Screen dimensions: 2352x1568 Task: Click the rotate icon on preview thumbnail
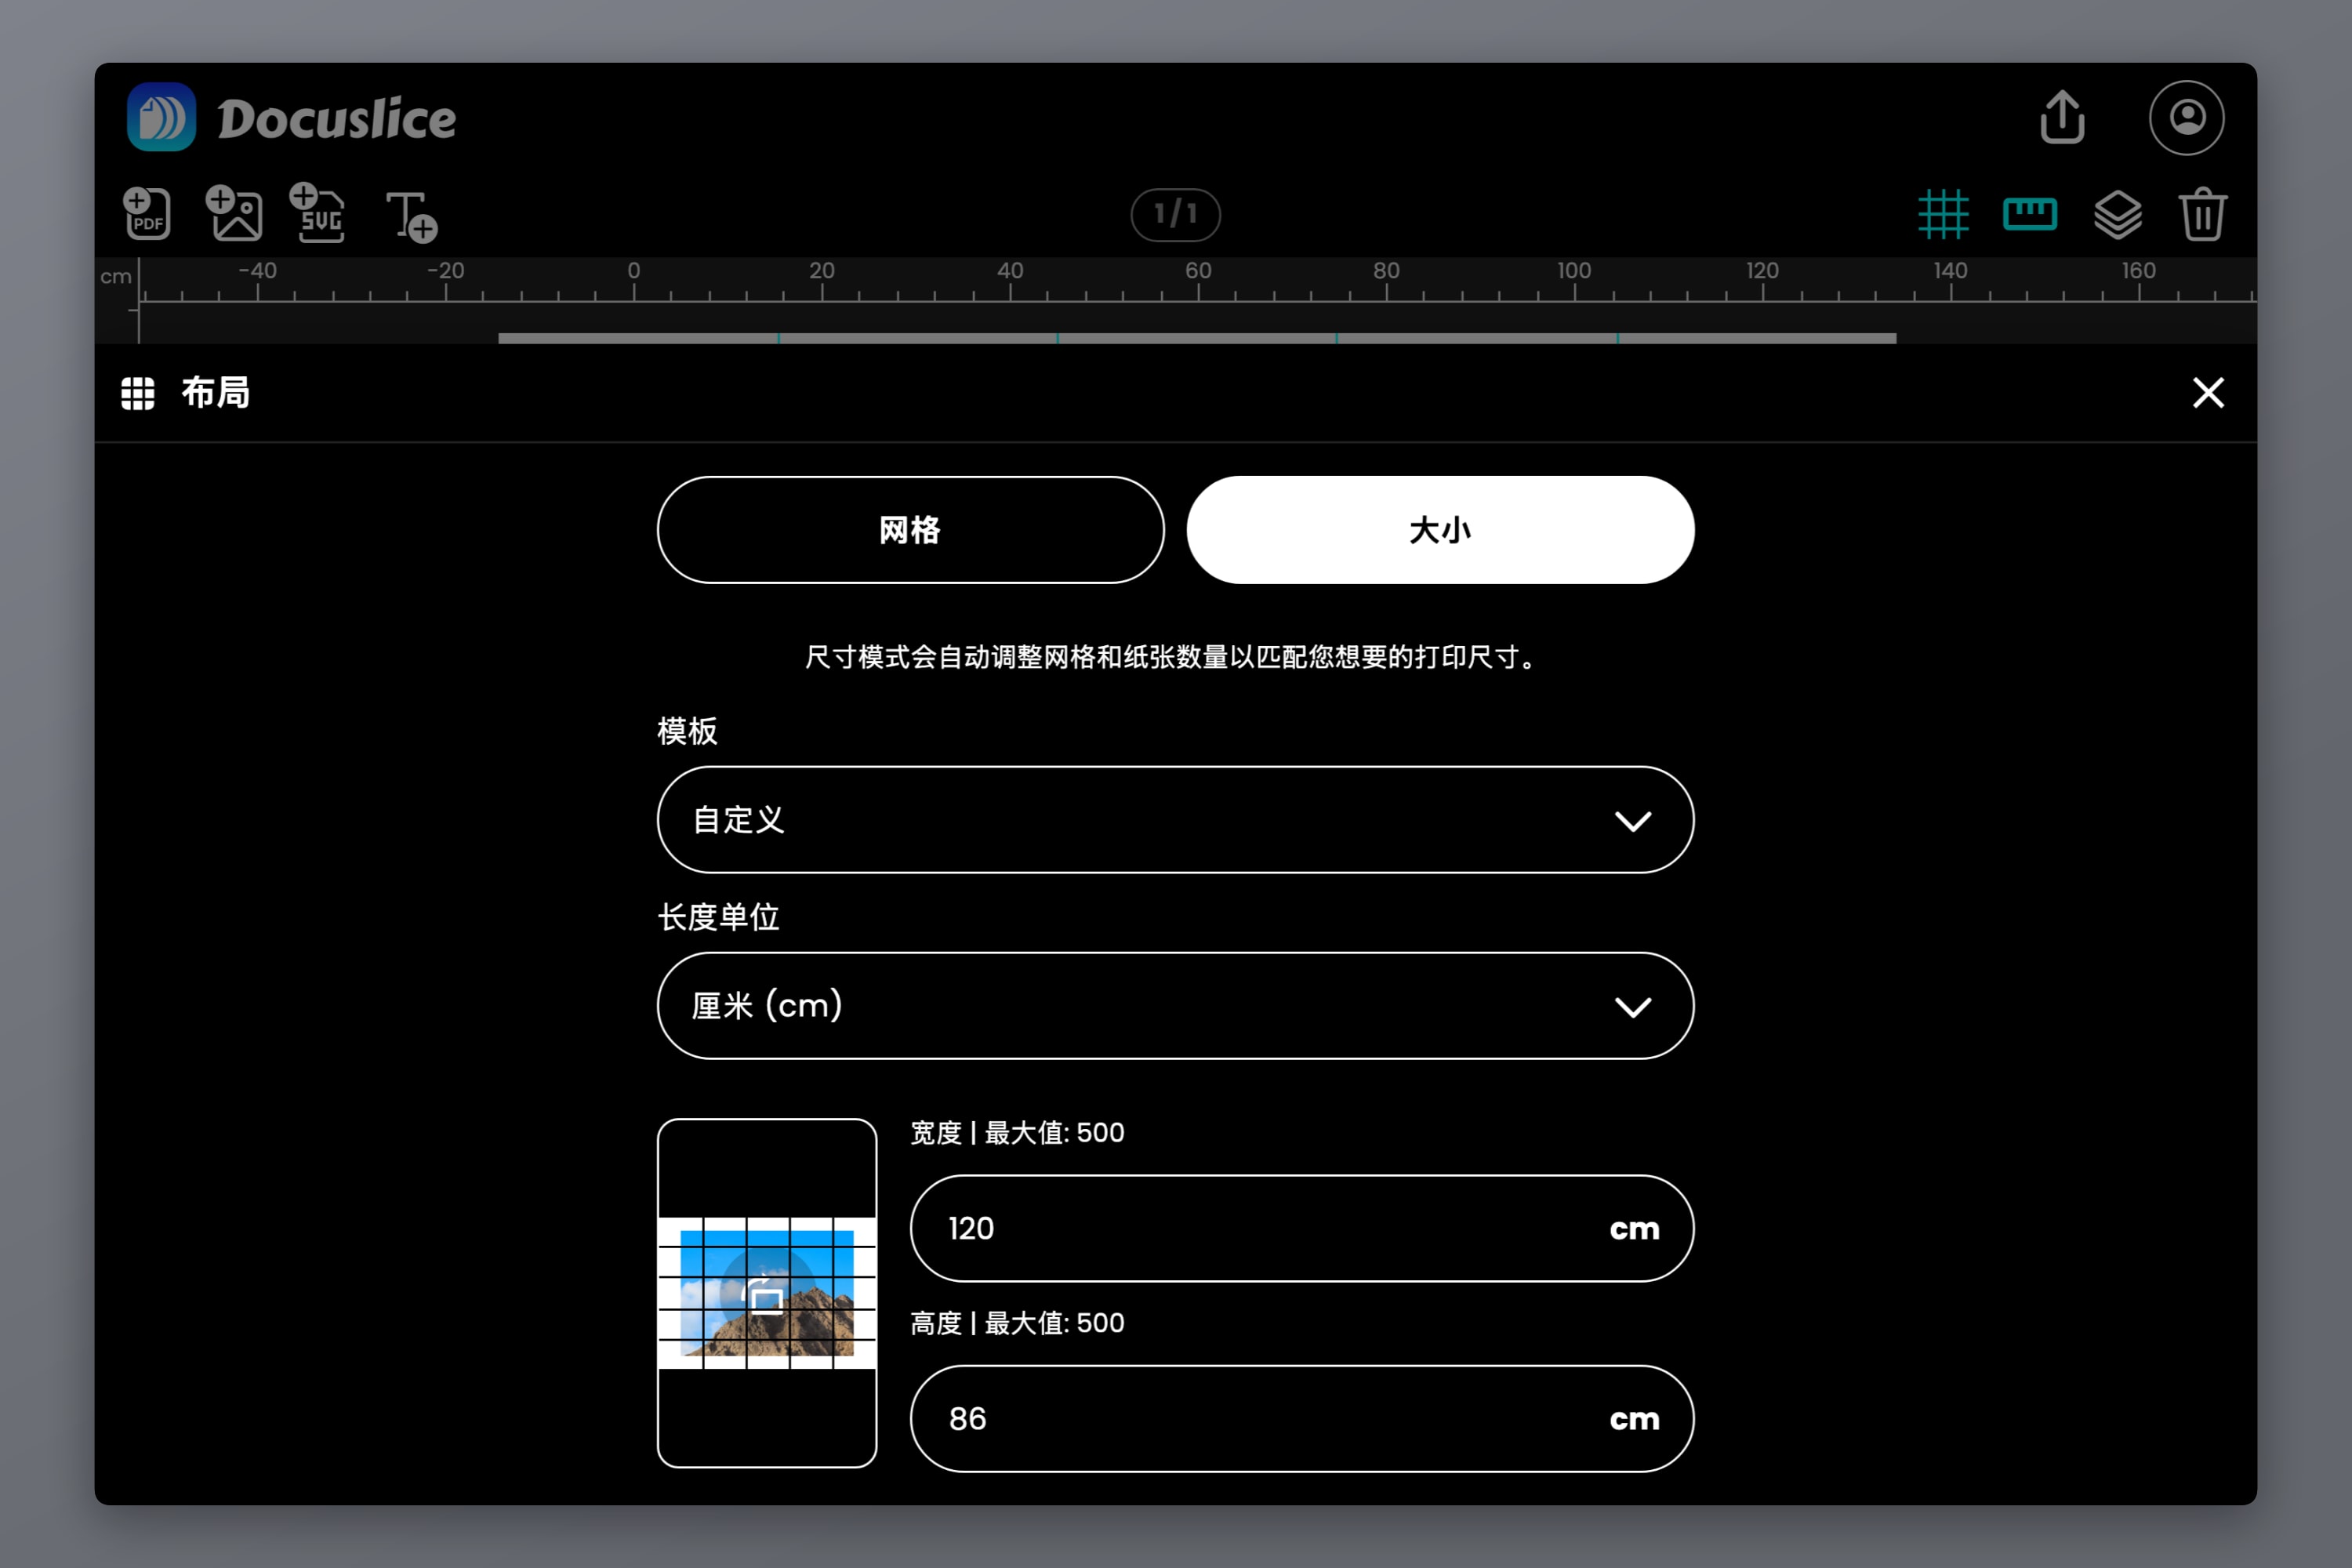[x=767, y=1294]
